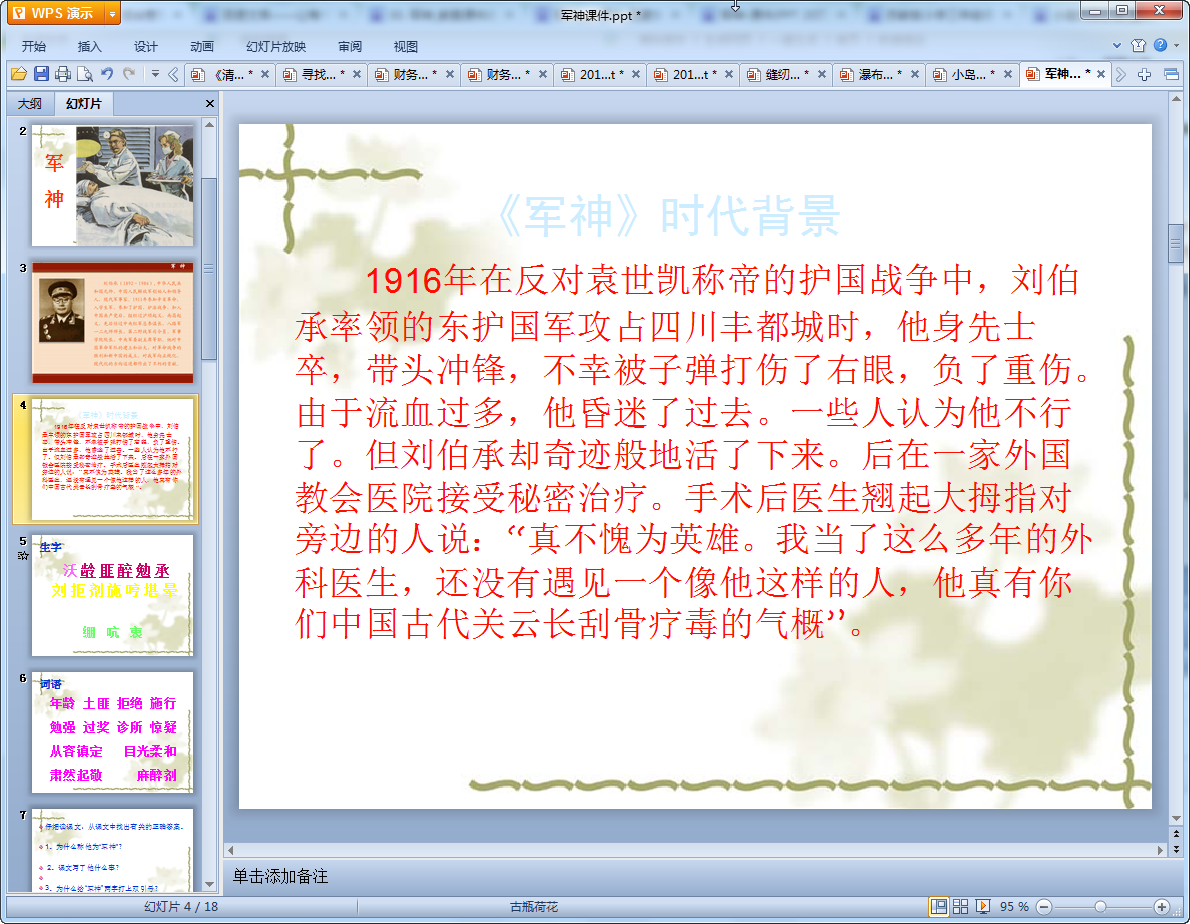Click the thumbnail pane scrollbar up arrow

(209, 124)
